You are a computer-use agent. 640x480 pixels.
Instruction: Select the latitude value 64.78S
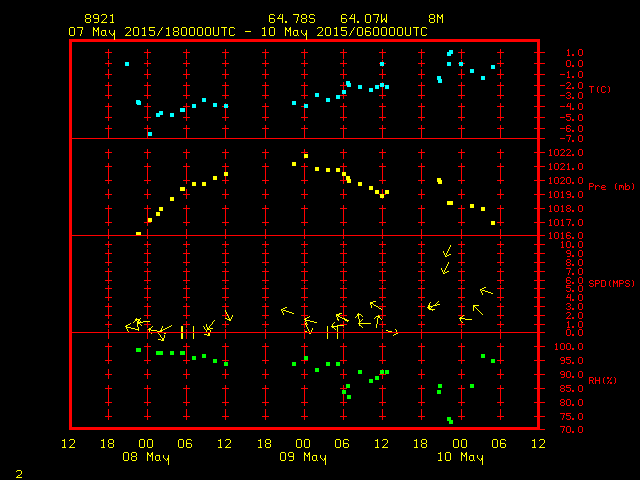289,19
